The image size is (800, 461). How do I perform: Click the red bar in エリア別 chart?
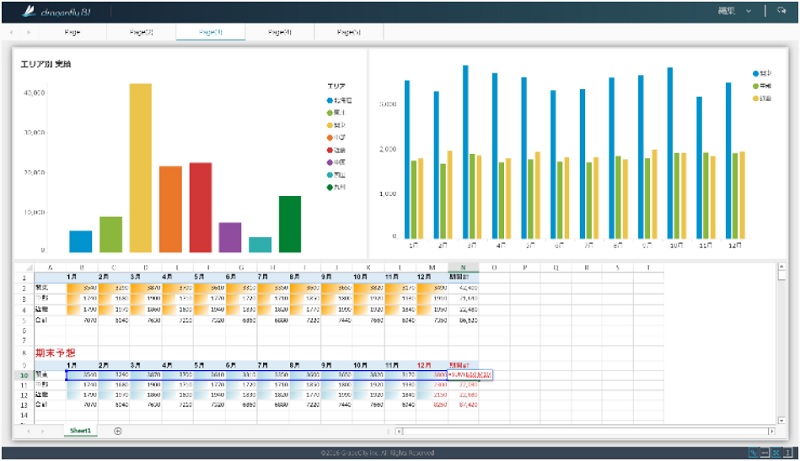click(201, 208)
